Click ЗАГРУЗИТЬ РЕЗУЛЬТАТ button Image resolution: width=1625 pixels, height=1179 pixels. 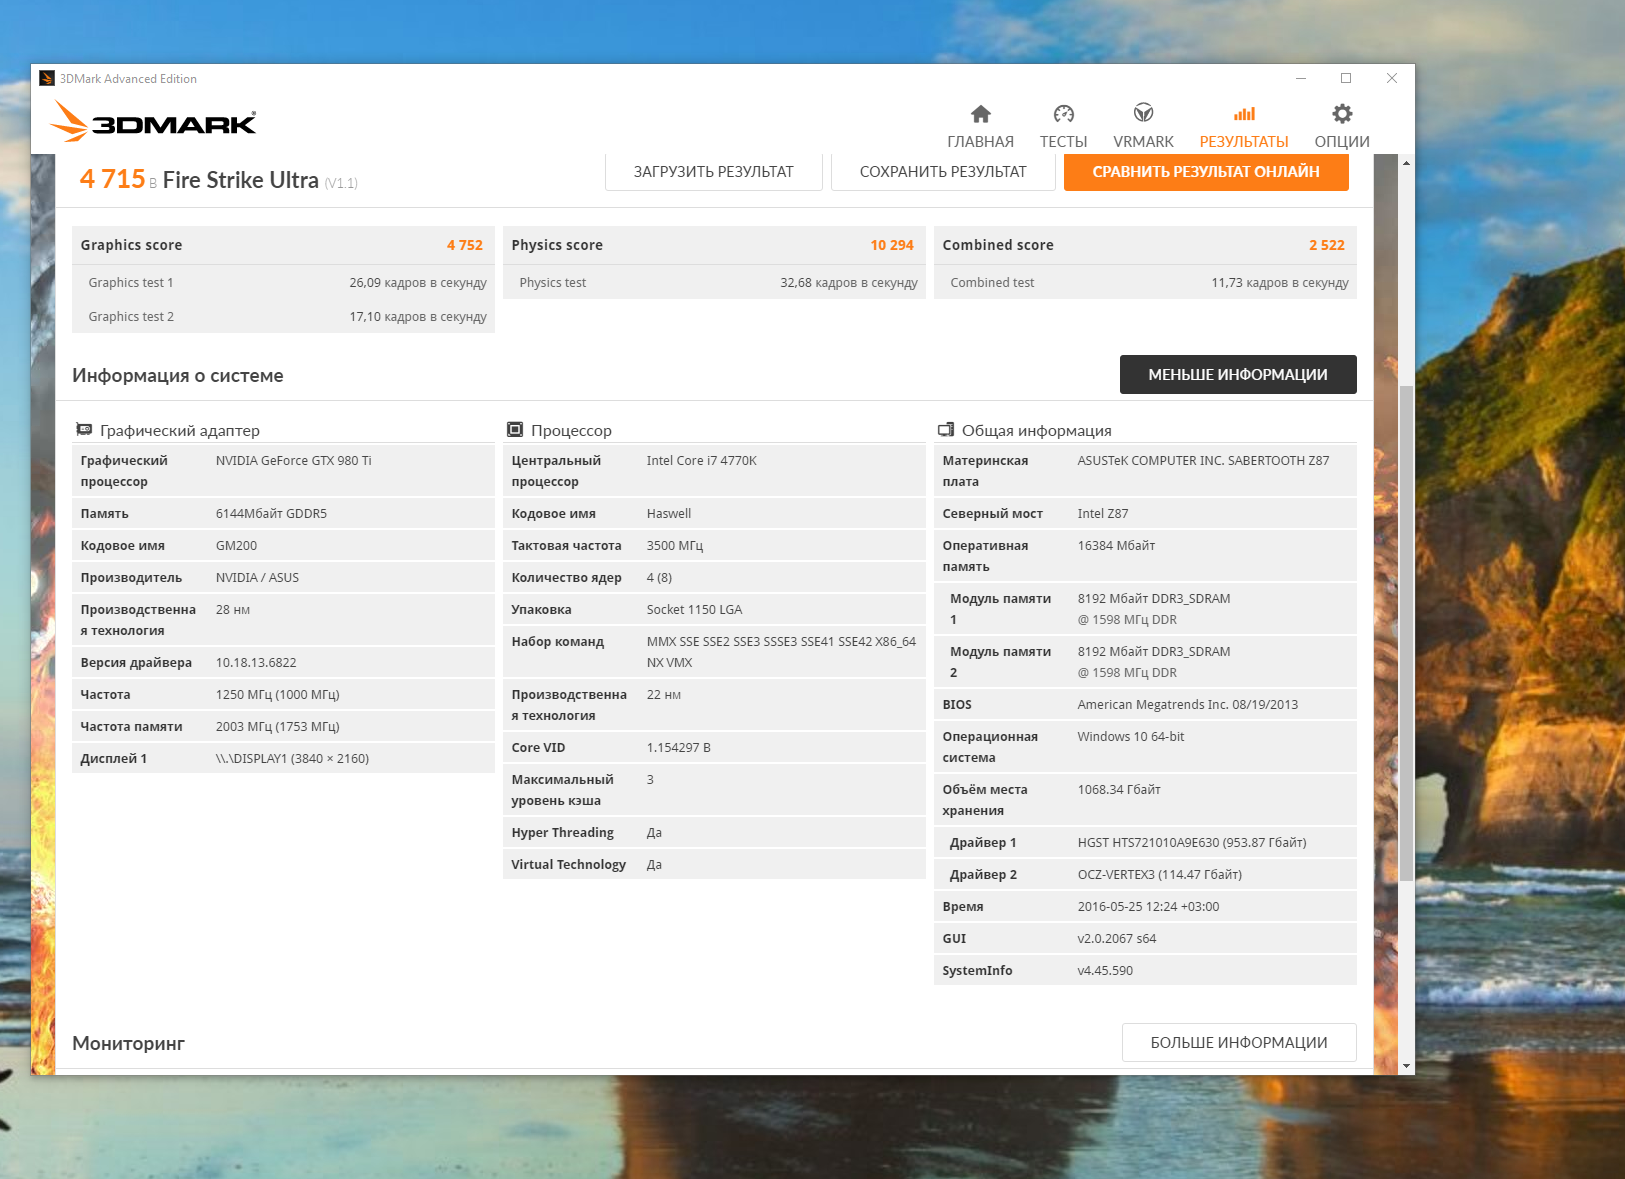coord(714,172)
